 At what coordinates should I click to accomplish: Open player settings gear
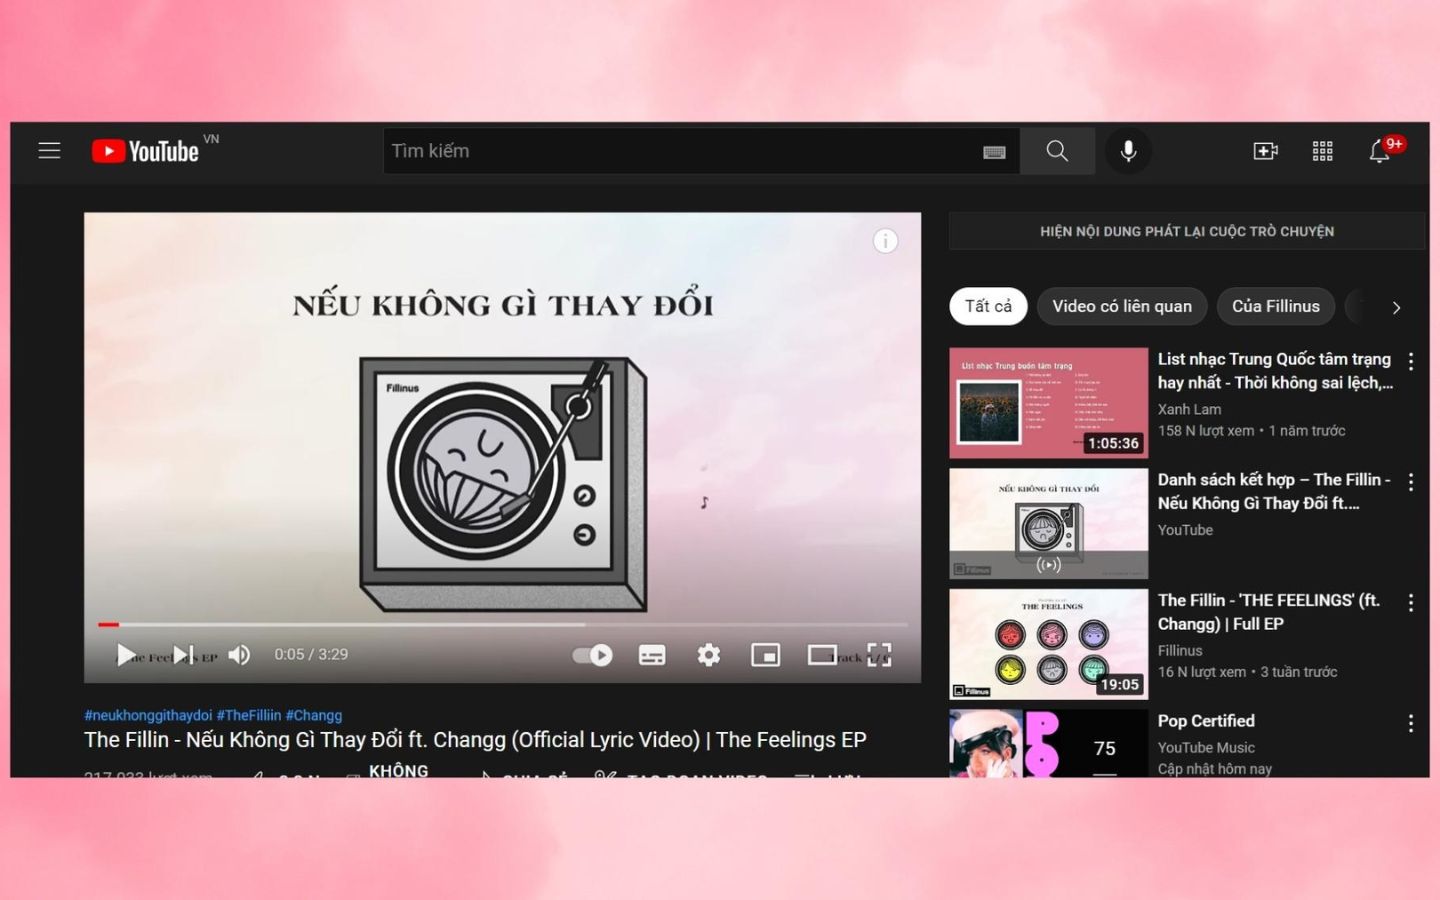(x=709, y=655)
